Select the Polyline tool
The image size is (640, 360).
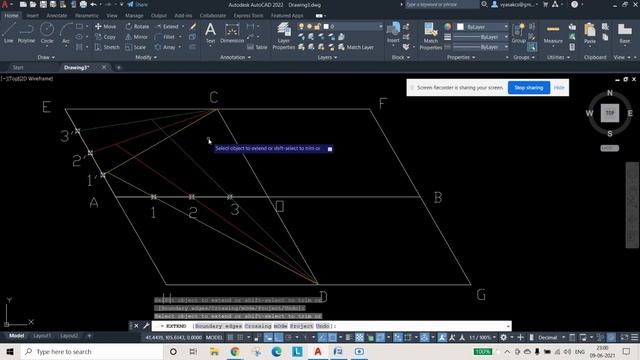point(26,33)
